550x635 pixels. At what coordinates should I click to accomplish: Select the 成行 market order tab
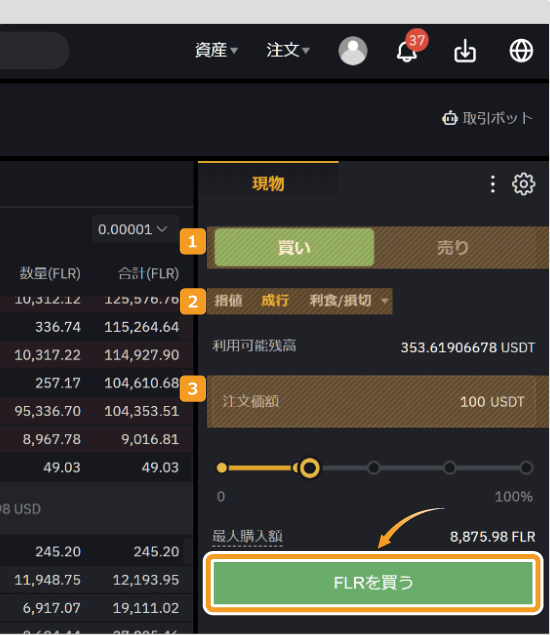coord(275,300)
